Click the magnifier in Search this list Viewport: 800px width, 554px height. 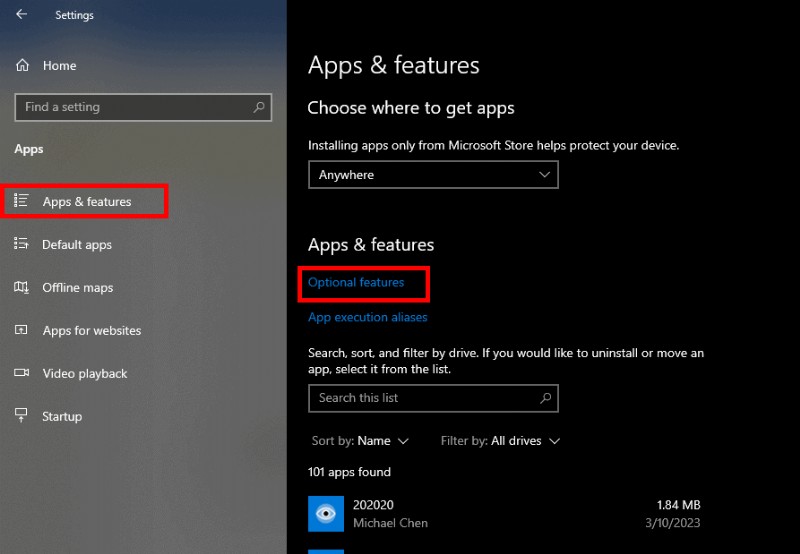point(545,398)
